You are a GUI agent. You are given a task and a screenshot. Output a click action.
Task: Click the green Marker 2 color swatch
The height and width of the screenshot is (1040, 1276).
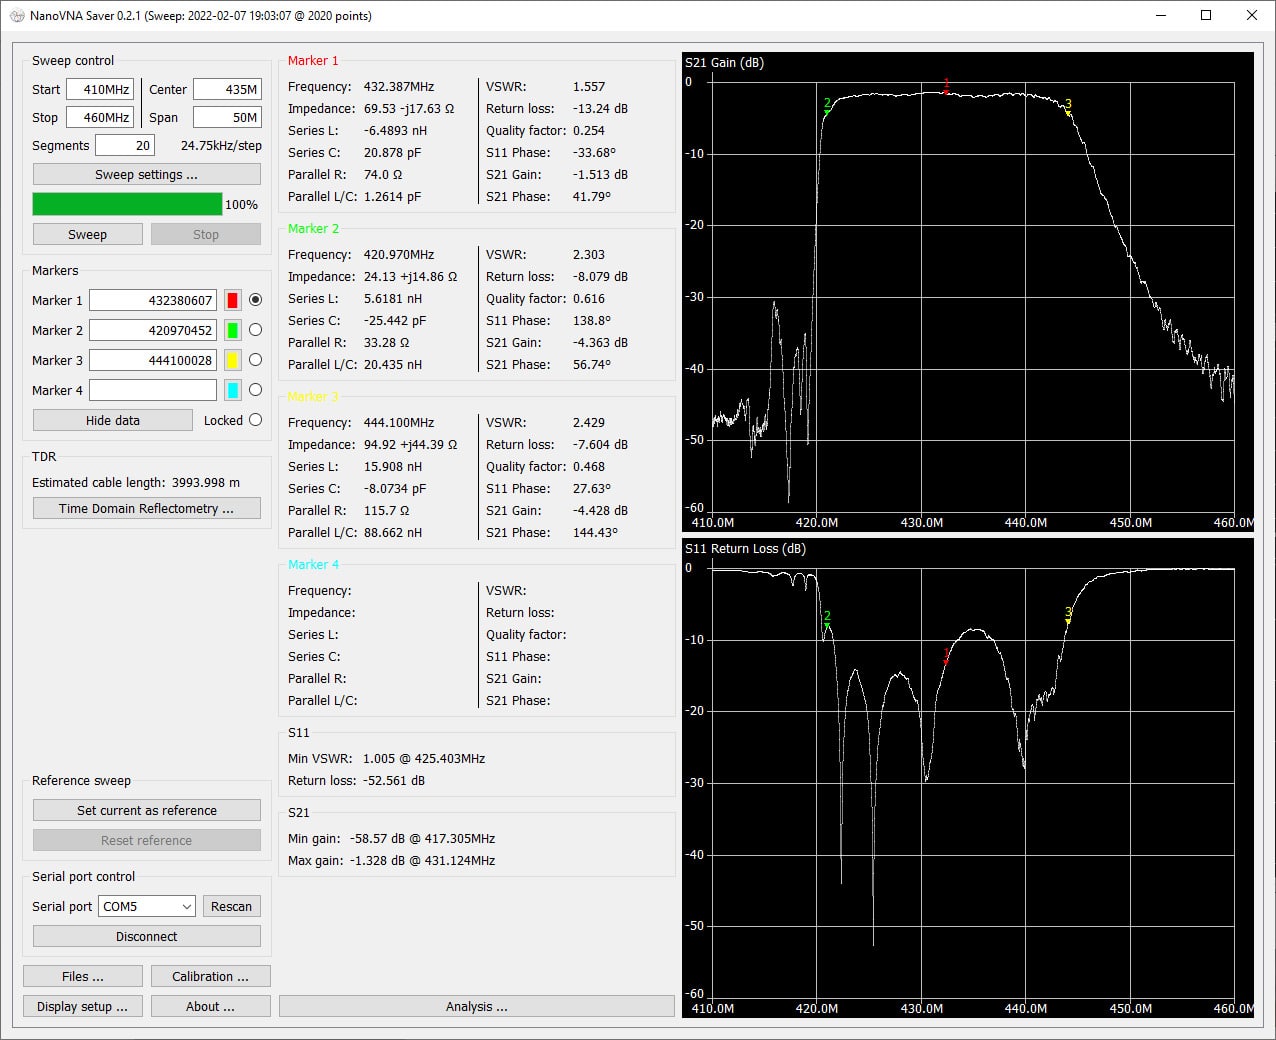pos(233,330)
